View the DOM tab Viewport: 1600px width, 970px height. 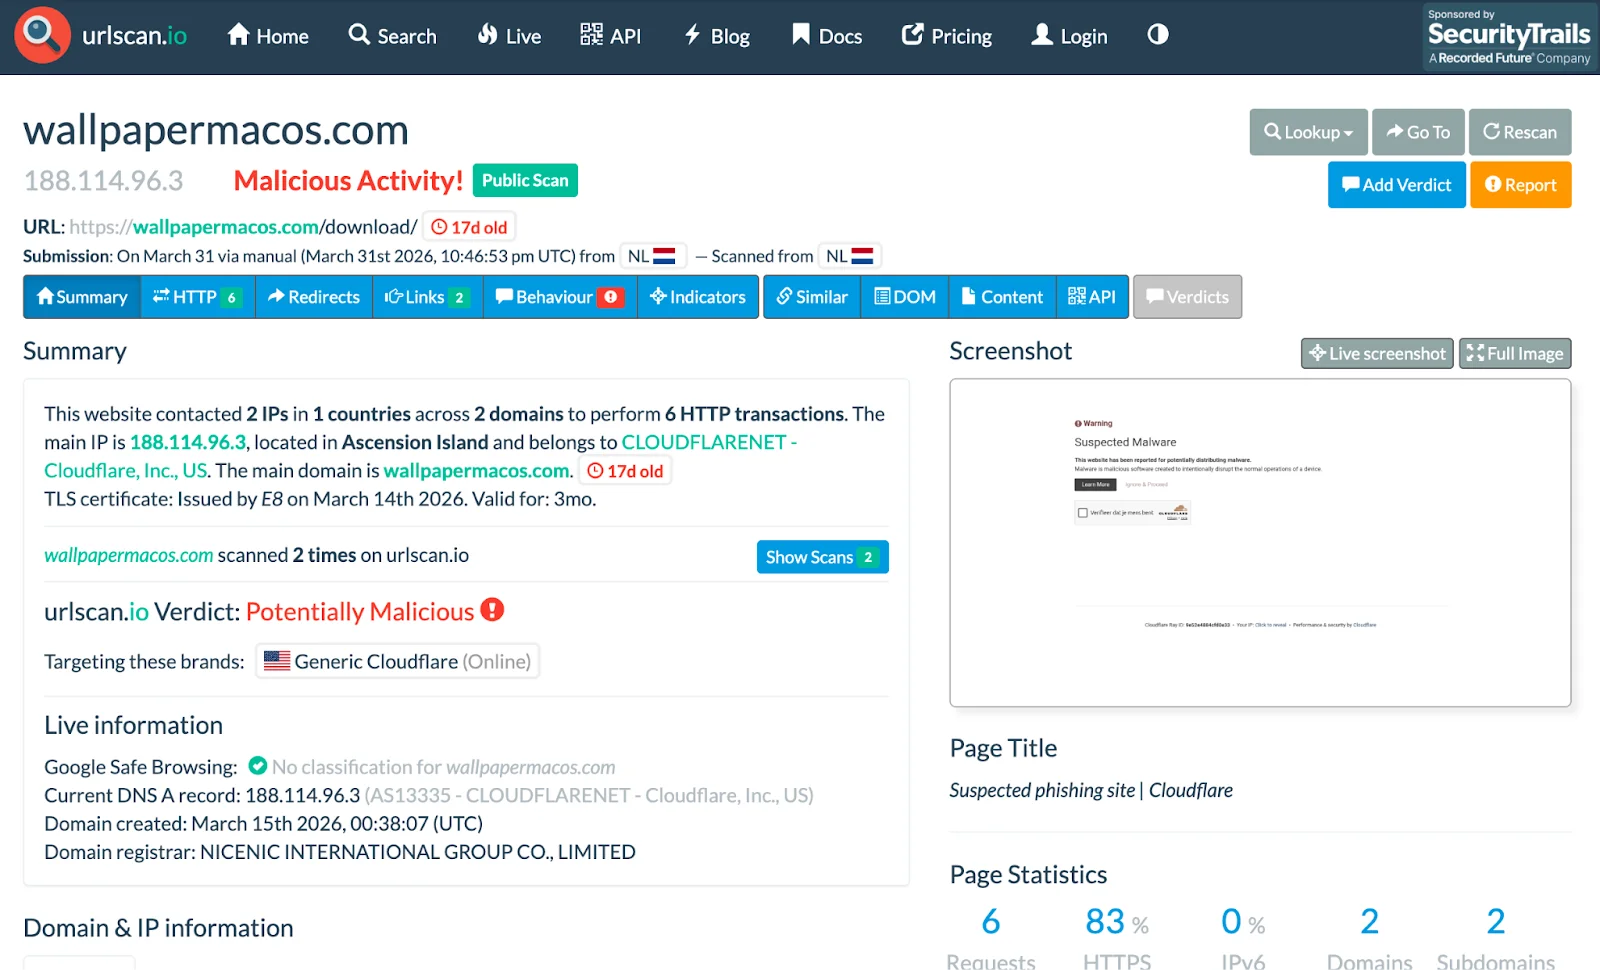coord(905,297)
